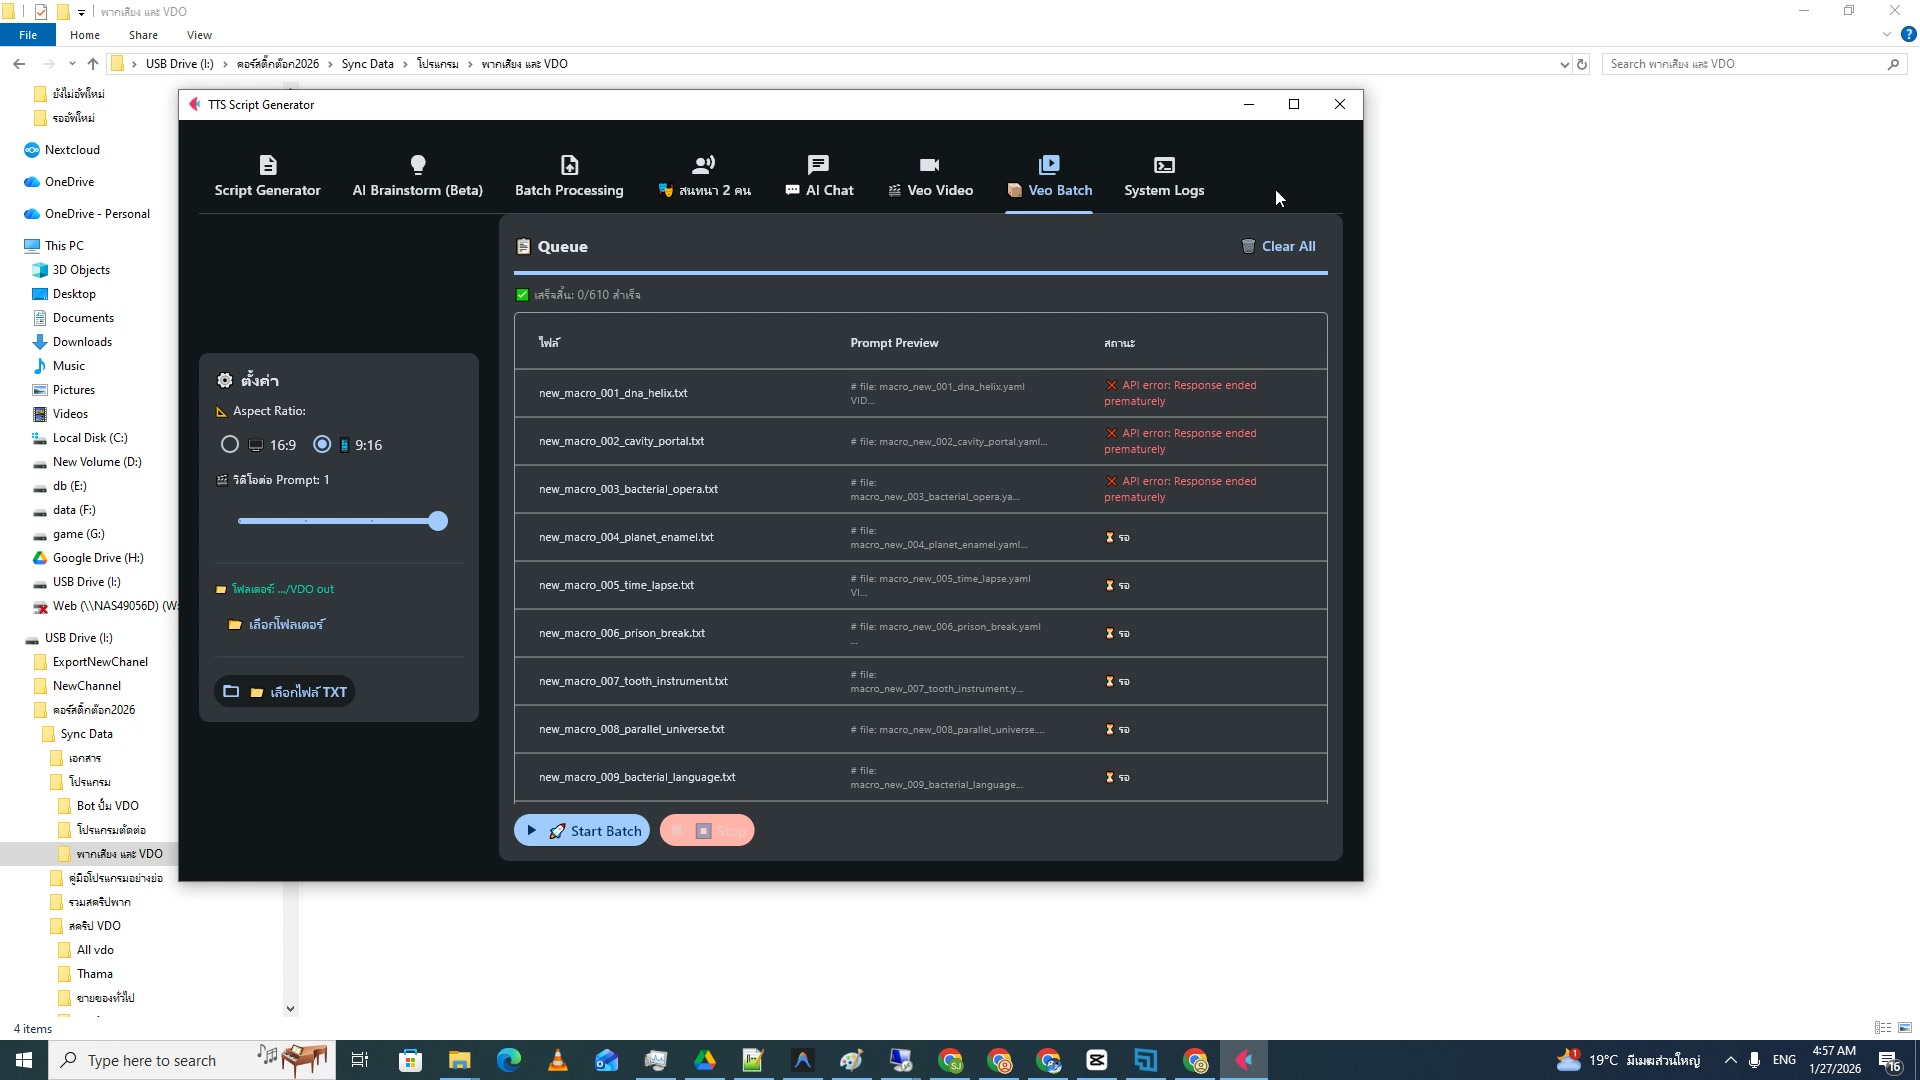This screenshot has height=1080, width=1920.
Task: Open AI Chat speech bubble icon
Action: click(818, 164)
